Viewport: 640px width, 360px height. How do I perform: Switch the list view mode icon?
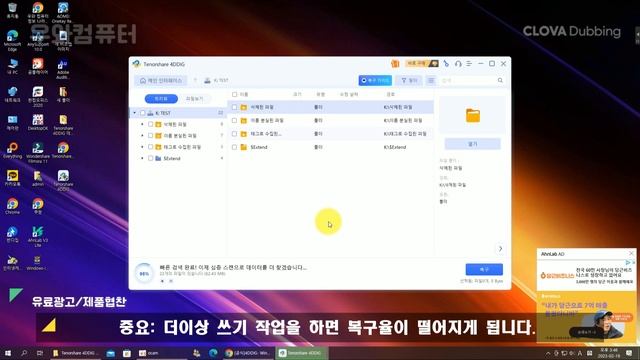pyautogui.click(x=431, y=80)
